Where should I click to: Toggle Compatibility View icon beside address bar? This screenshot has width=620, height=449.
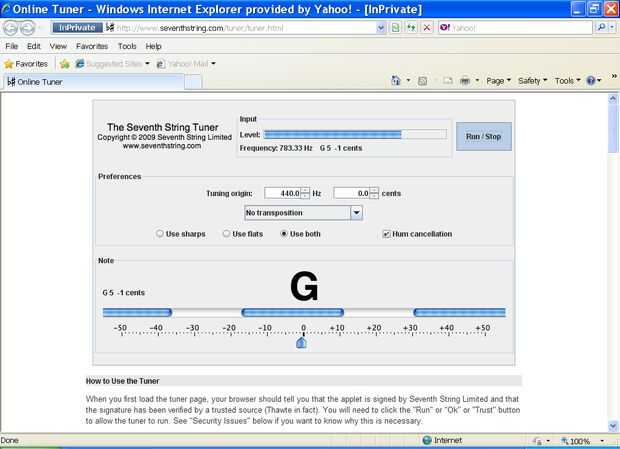(x=396, y=28)
